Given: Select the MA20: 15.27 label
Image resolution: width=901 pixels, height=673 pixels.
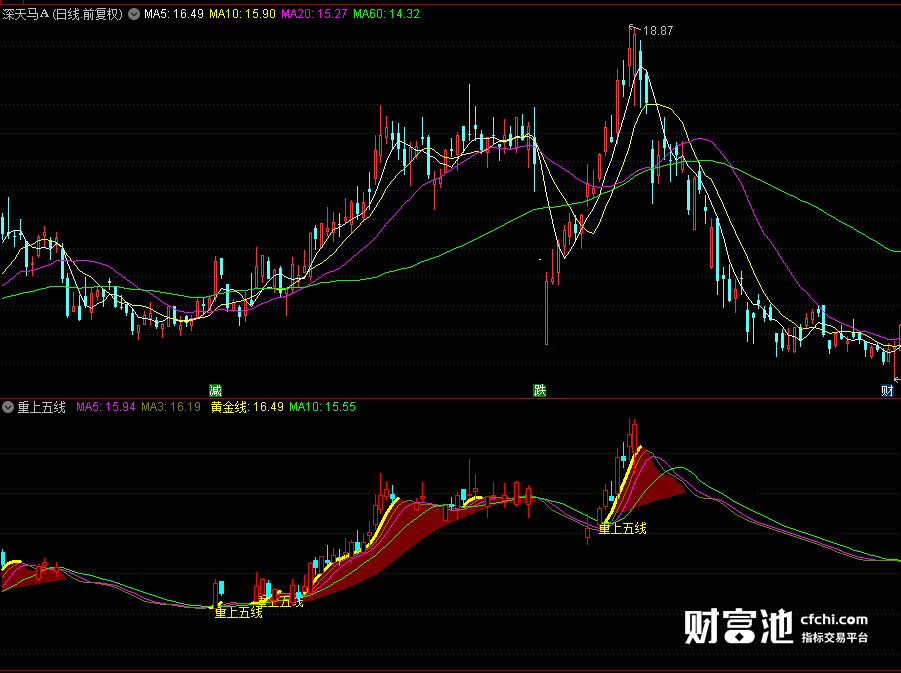Looking at the screenshot, I should click(x=314, y=14).
